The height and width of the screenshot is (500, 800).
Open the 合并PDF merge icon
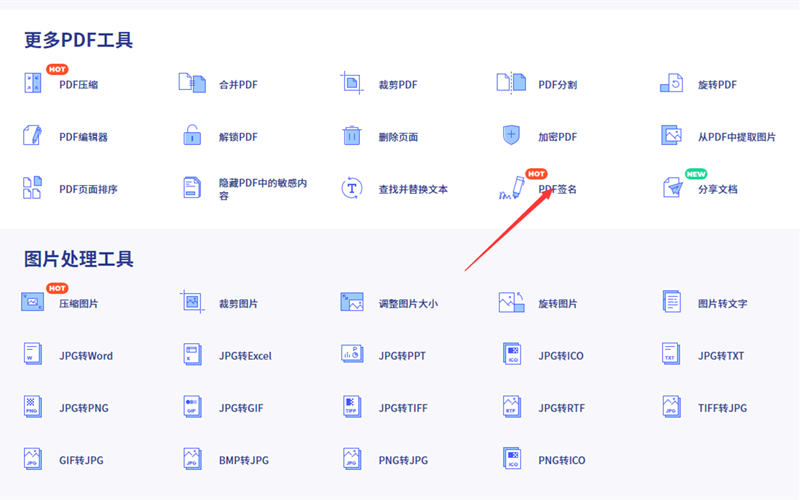[191, 84]
